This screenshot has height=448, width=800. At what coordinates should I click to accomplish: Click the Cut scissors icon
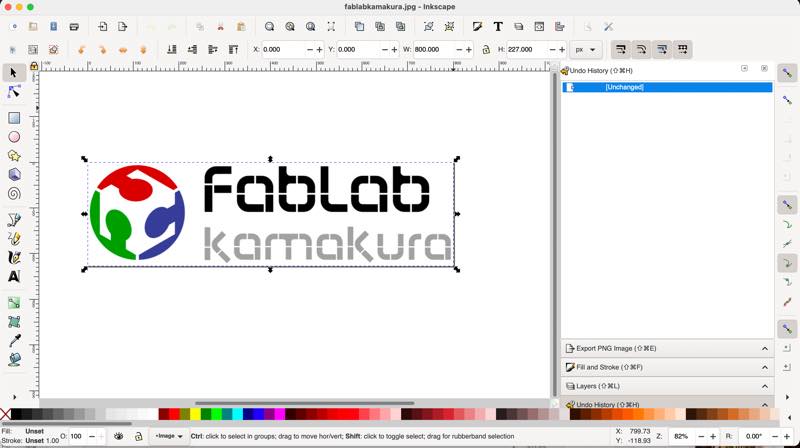[x=221, y=27]
